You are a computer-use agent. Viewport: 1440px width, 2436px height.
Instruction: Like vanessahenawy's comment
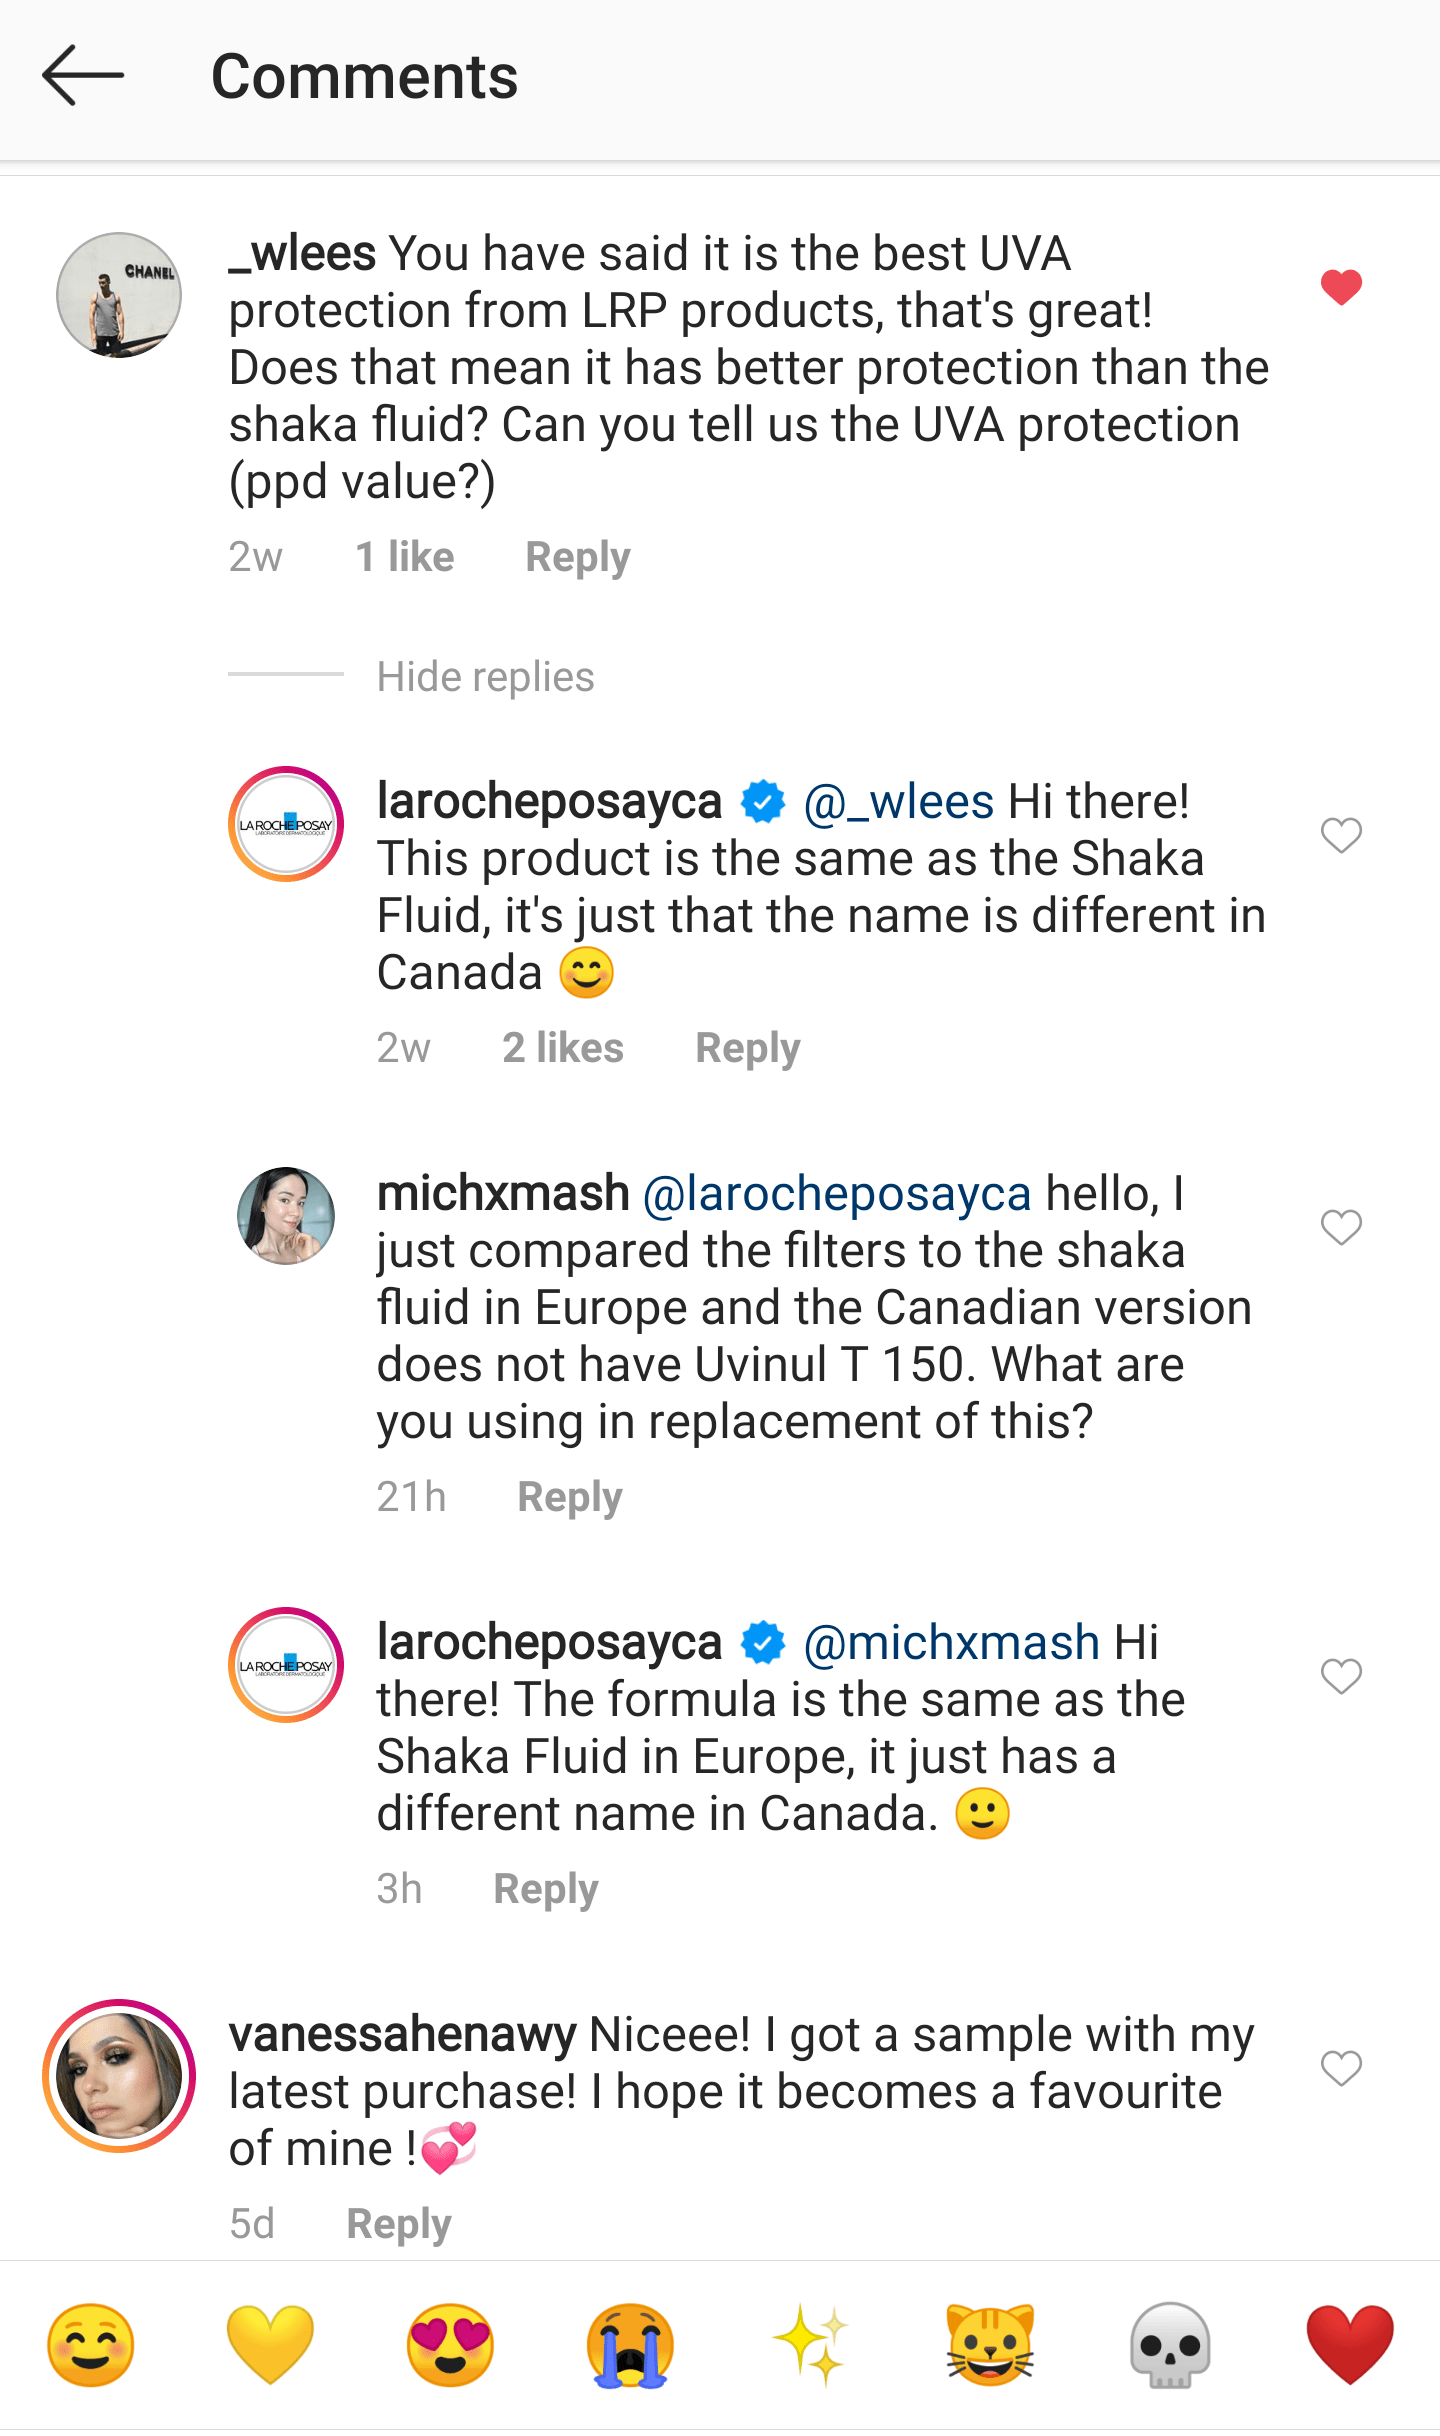click(x=1341, y=2068)
